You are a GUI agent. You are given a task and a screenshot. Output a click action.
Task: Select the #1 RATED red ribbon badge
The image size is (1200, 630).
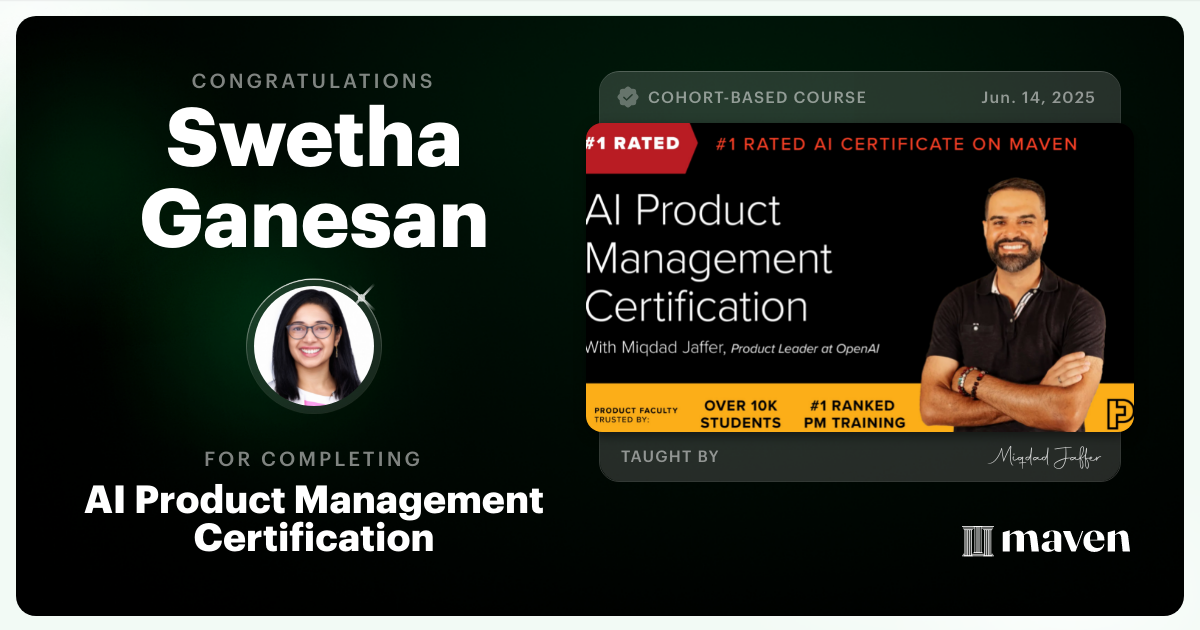(x=632, y=143)
